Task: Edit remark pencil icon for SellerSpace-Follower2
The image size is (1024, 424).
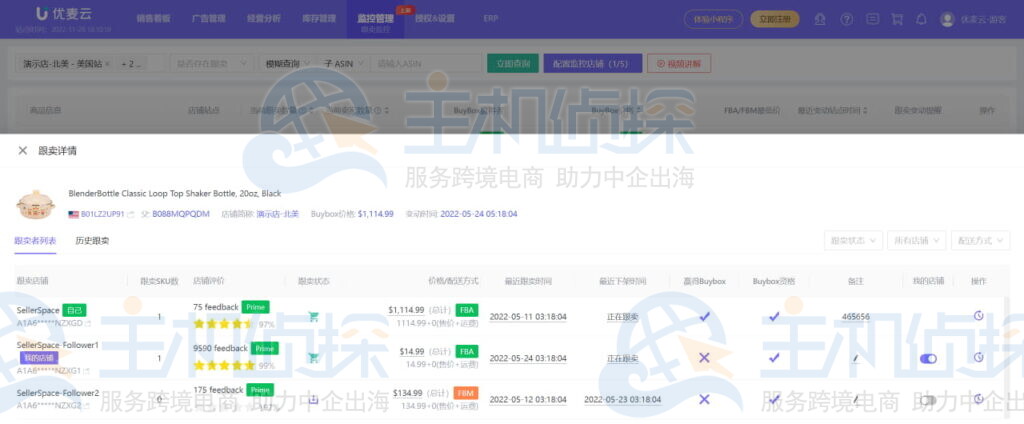Action: (x=856, y=399)
